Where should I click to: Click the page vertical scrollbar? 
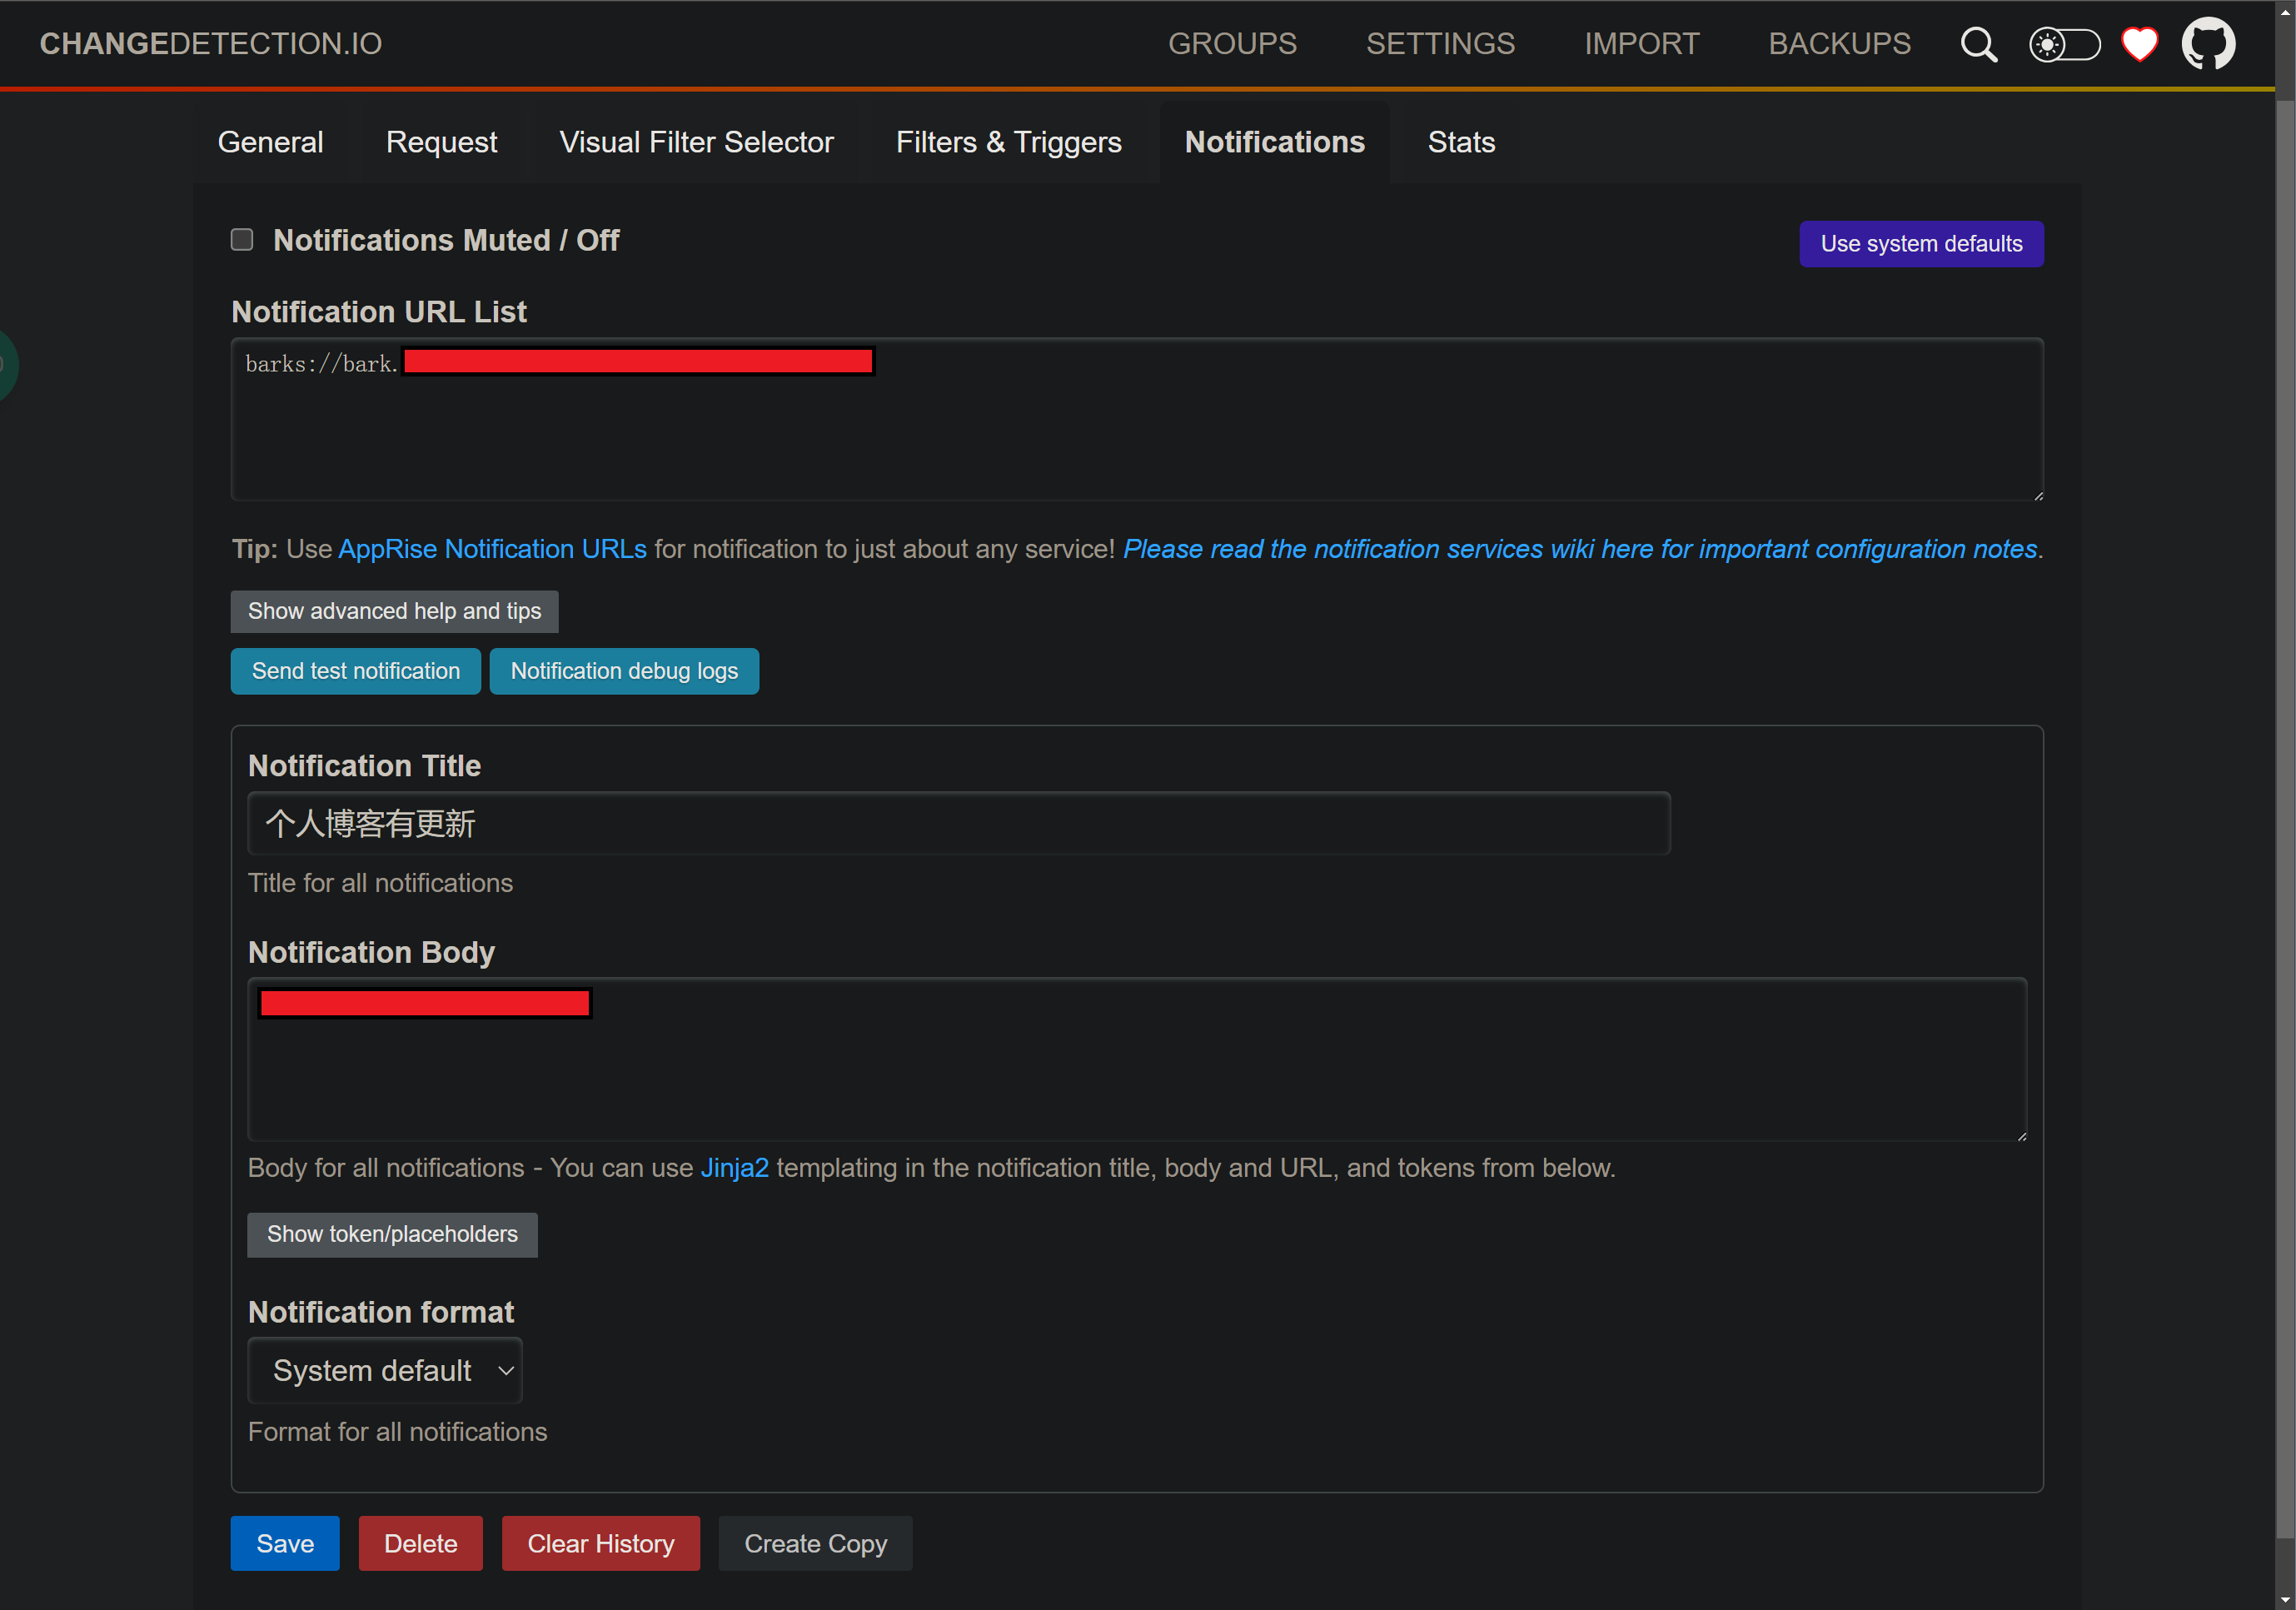coord(2285,800)
